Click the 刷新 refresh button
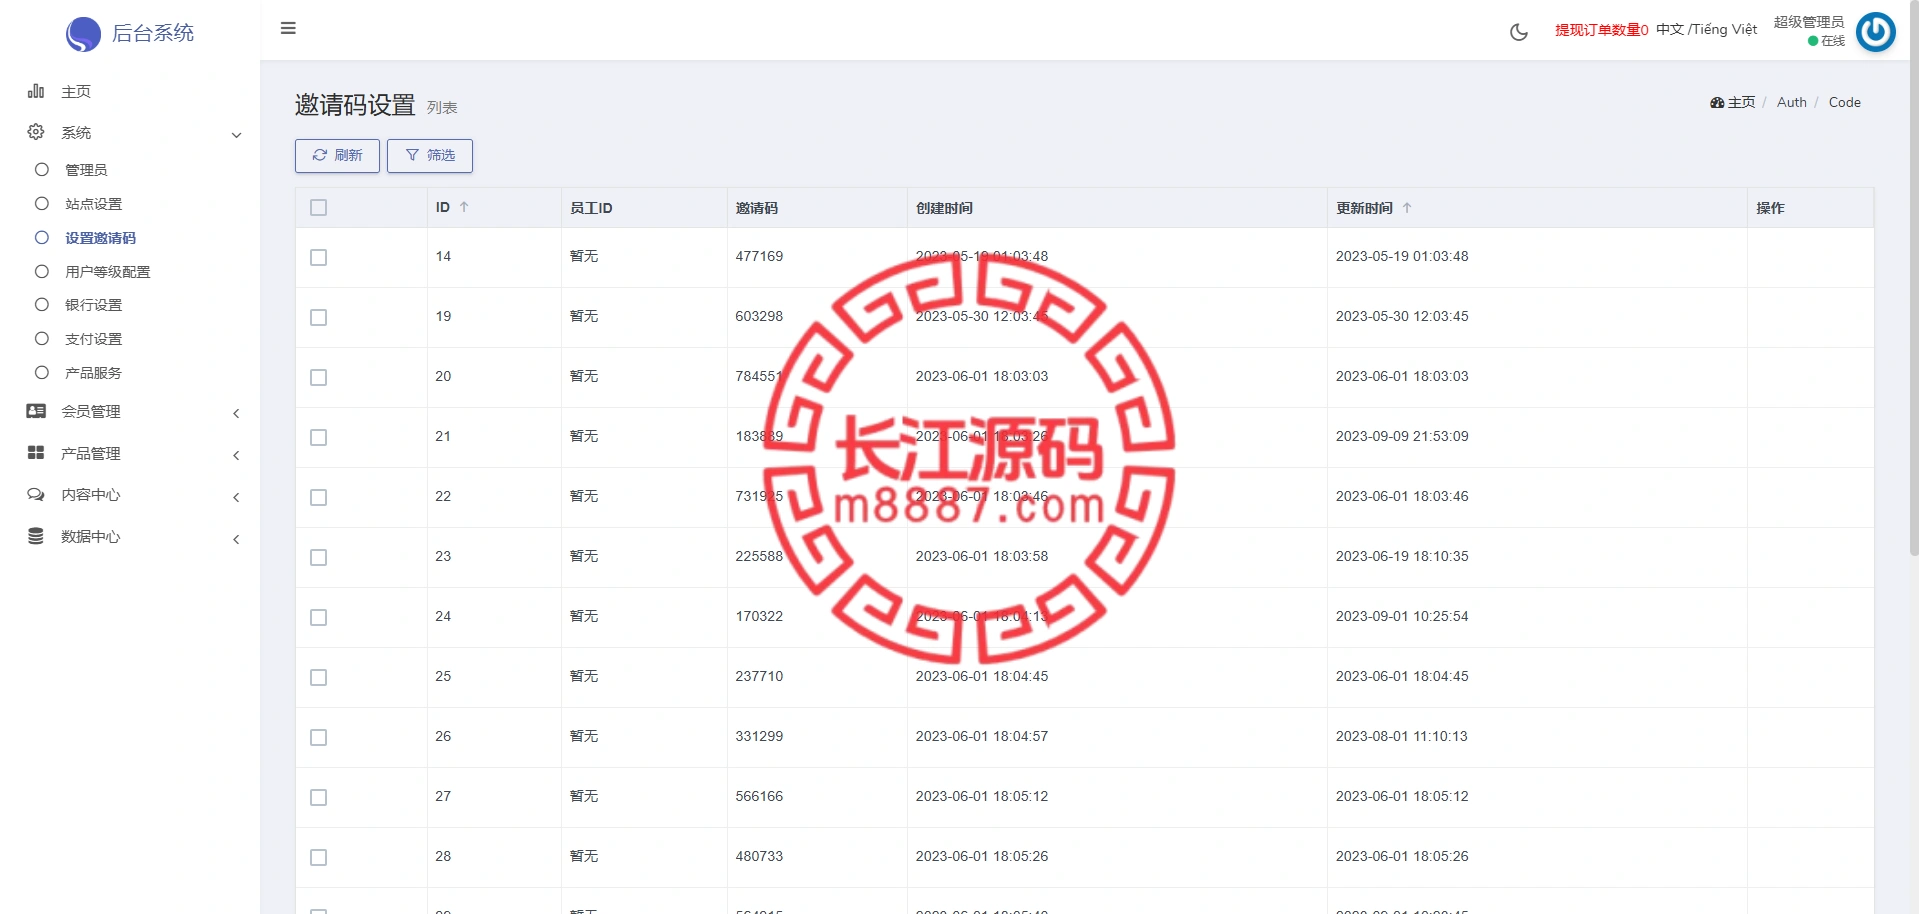Viewport: 1919px width, 914px height. tap(337, 156)
